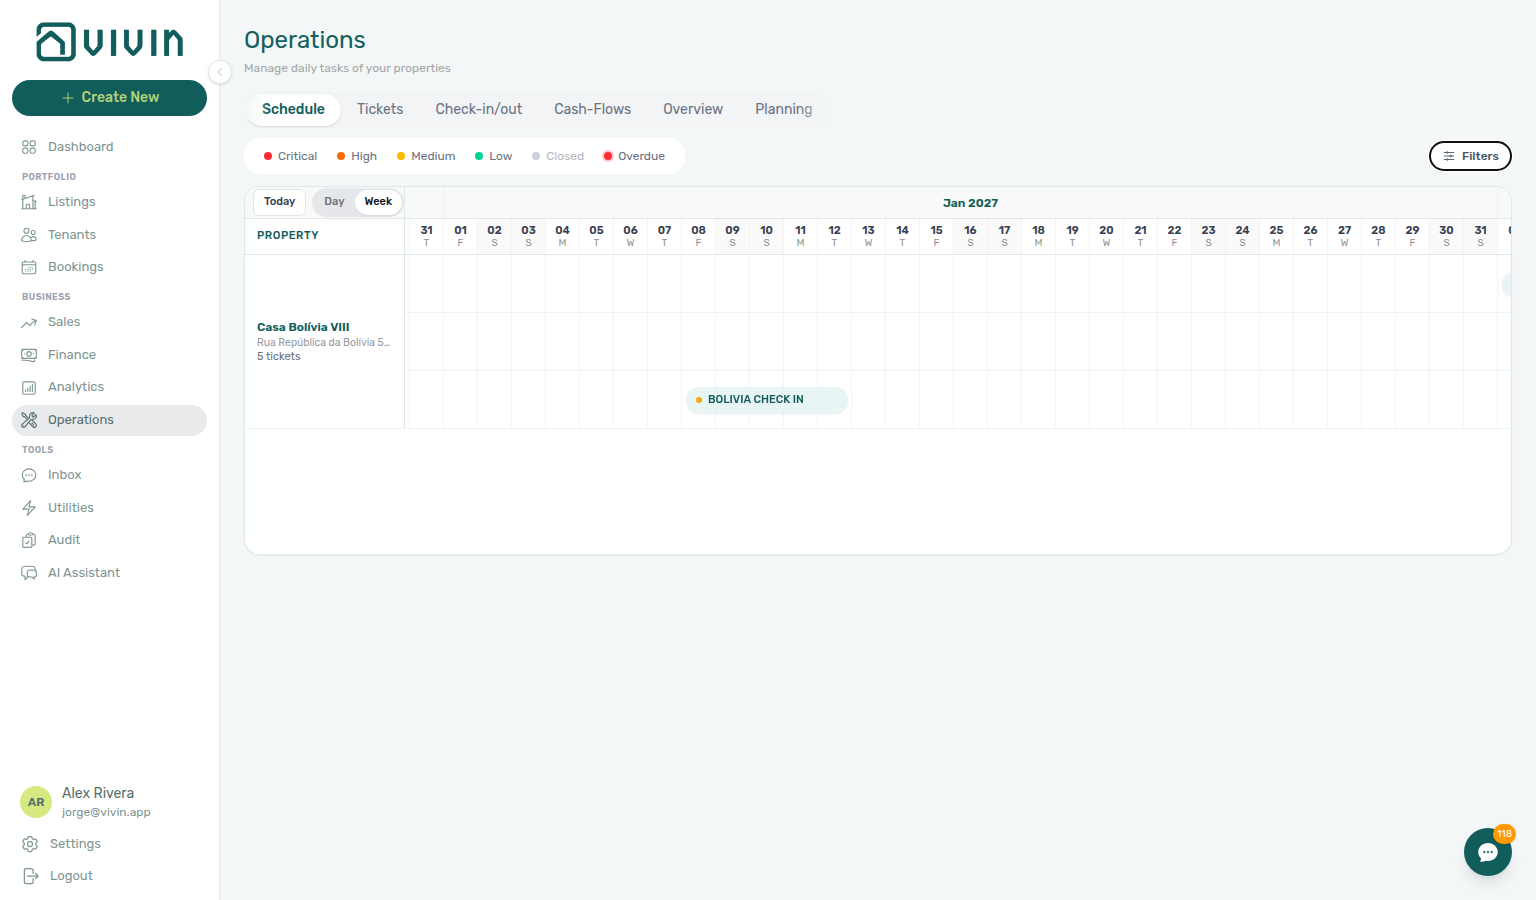1536x900 pixels.
Task: Open the Check-in/out tab
Action: click(x=478, y=109)
